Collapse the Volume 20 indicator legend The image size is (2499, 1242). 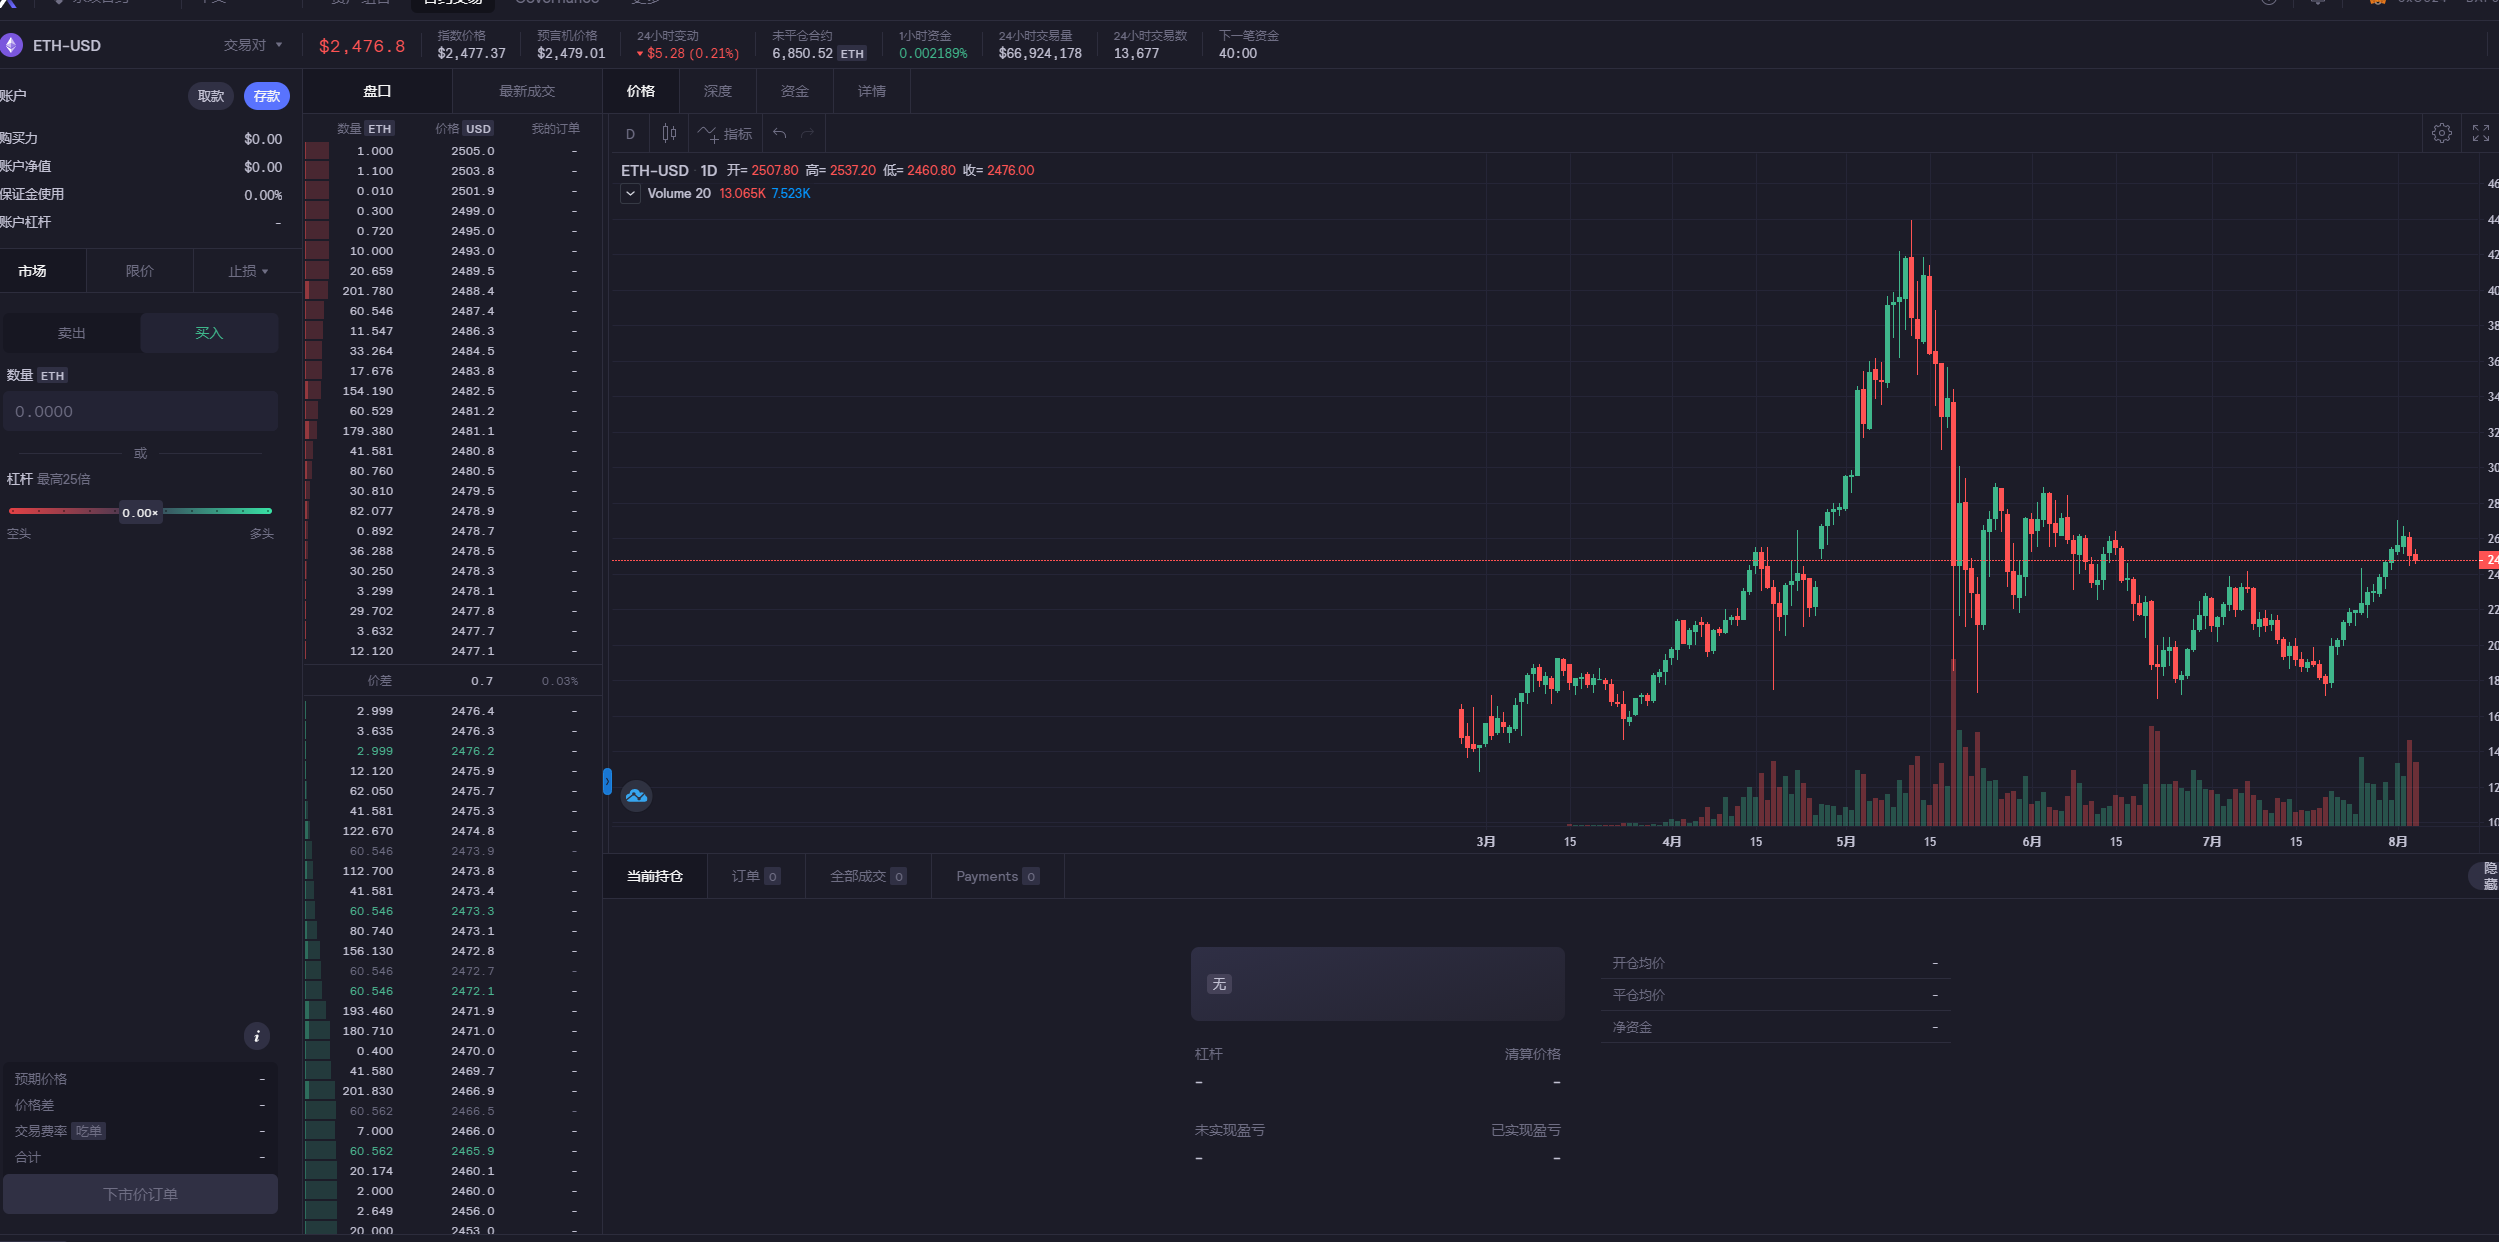tap(630, 193)
